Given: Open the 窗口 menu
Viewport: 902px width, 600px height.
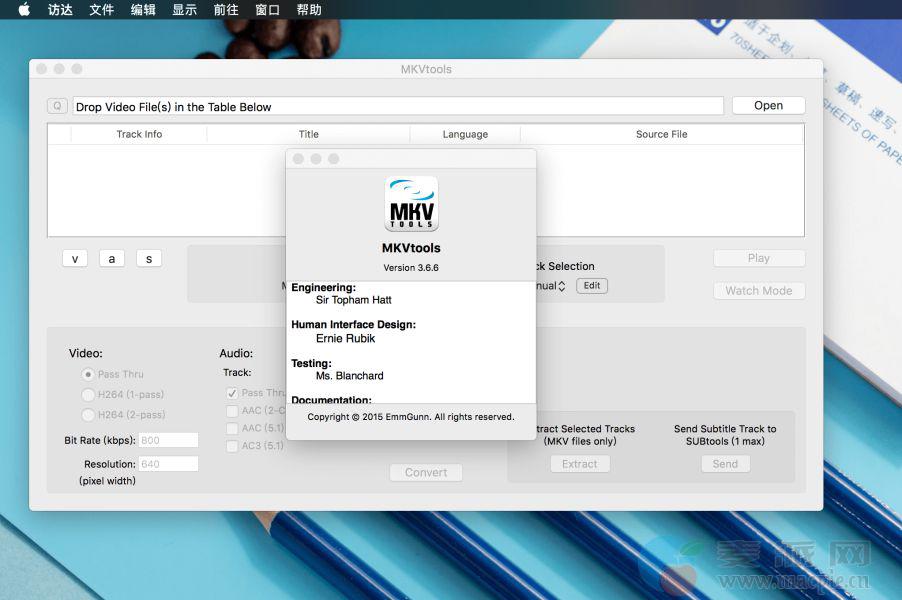Looking at the screenshot, I should (267, 10).
